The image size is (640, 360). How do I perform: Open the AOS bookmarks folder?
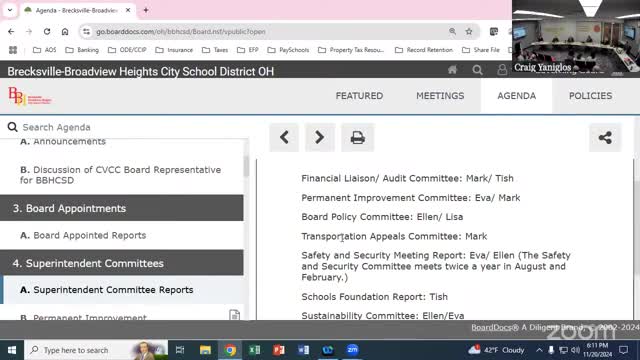(44, 50)
